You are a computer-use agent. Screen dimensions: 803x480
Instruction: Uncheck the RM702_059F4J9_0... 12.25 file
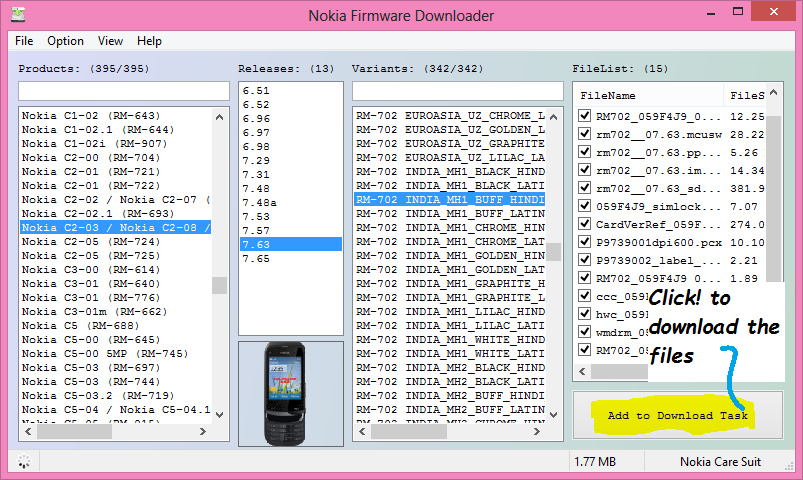click(x=584, y=116)
